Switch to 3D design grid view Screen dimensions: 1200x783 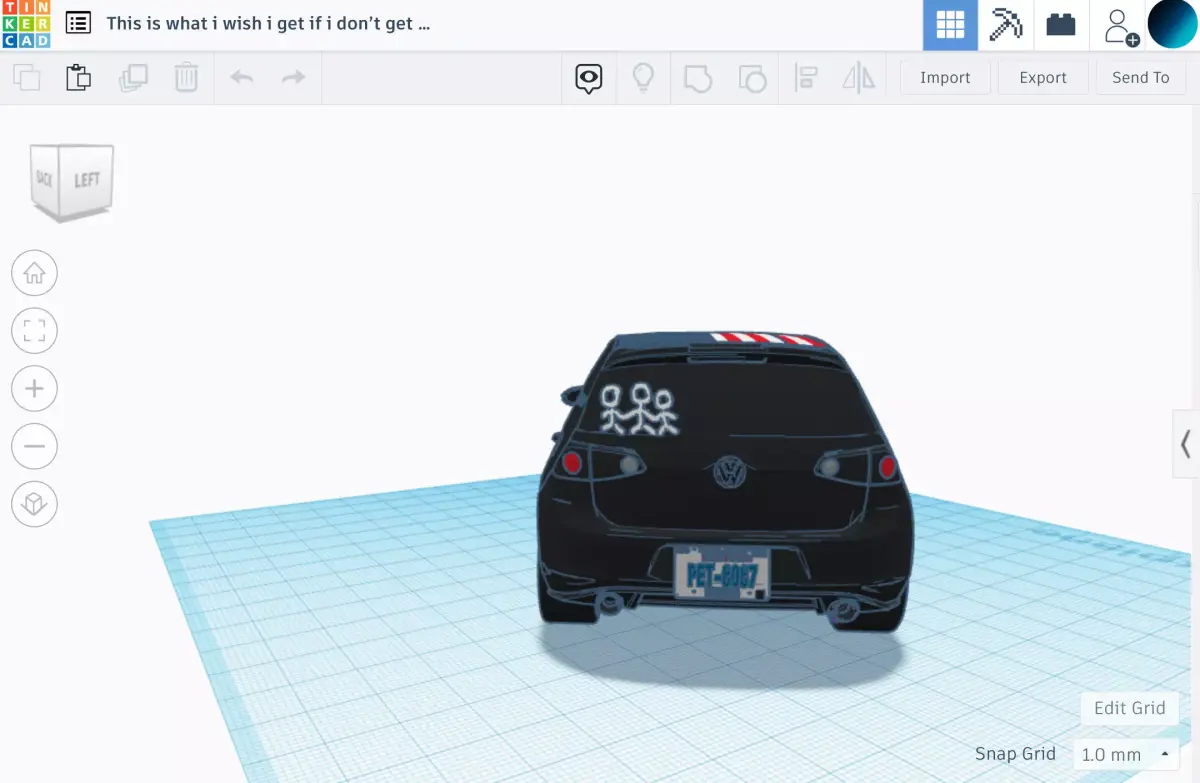(x=950, y=25)
